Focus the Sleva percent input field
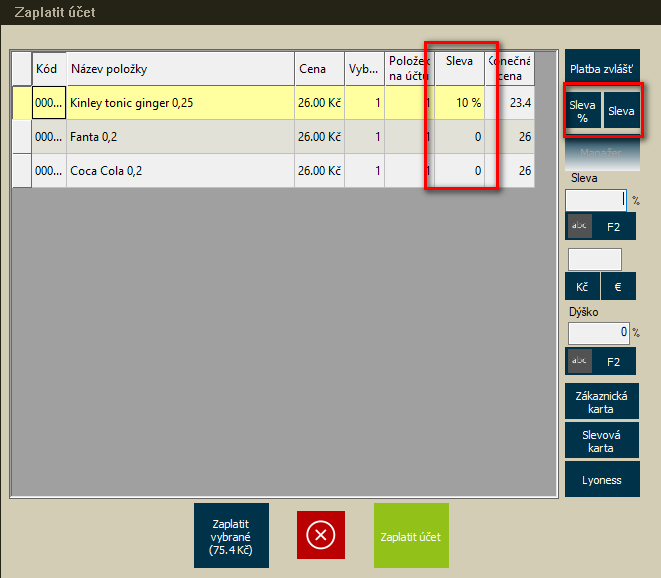This screenshot has height=578, width=661. point(596,200)
